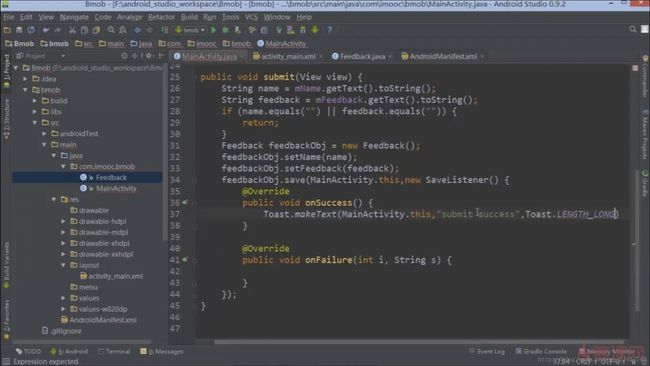This screenshot has height=366, width=650.
Task: Open Project panel settings gear icon
Action: coord(149,56)
